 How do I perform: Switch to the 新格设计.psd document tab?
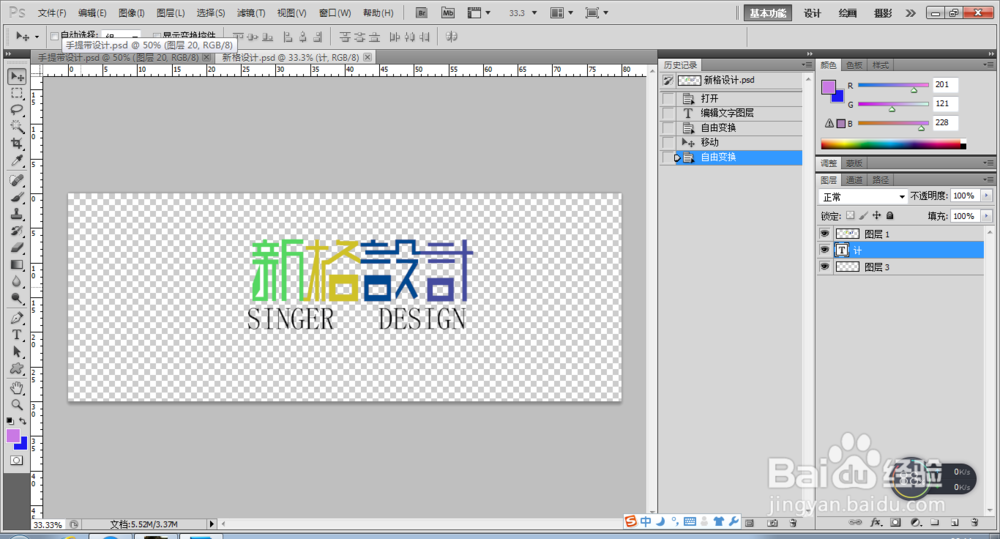tap(297, 57)
